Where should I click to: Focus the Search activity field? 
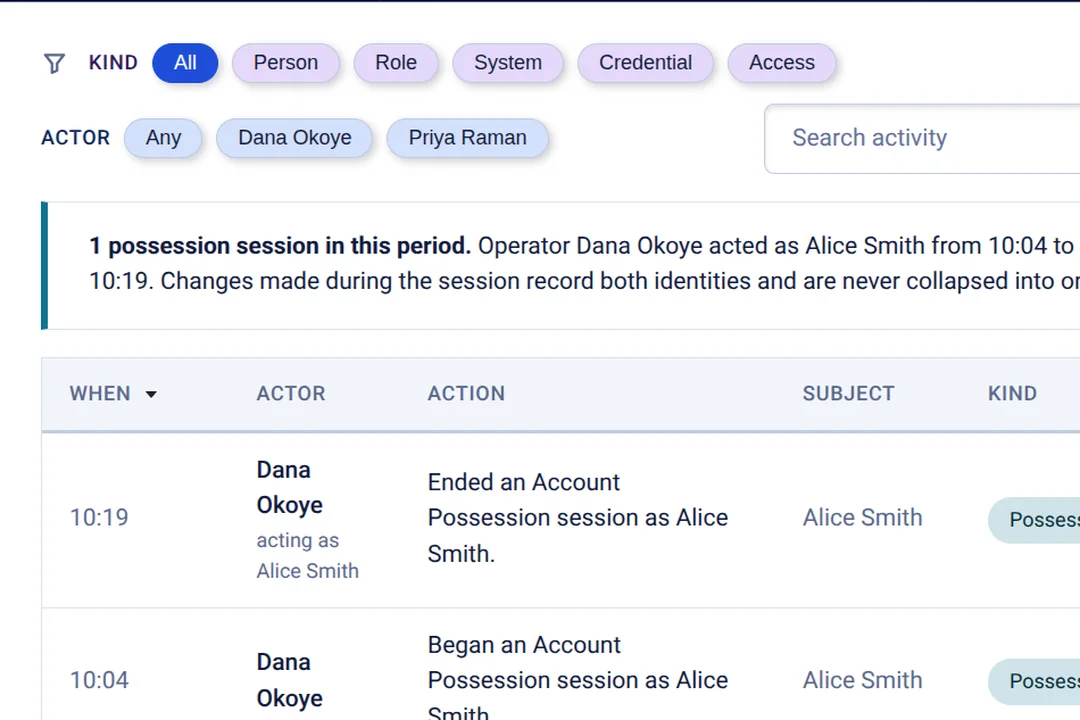[922, 138]
